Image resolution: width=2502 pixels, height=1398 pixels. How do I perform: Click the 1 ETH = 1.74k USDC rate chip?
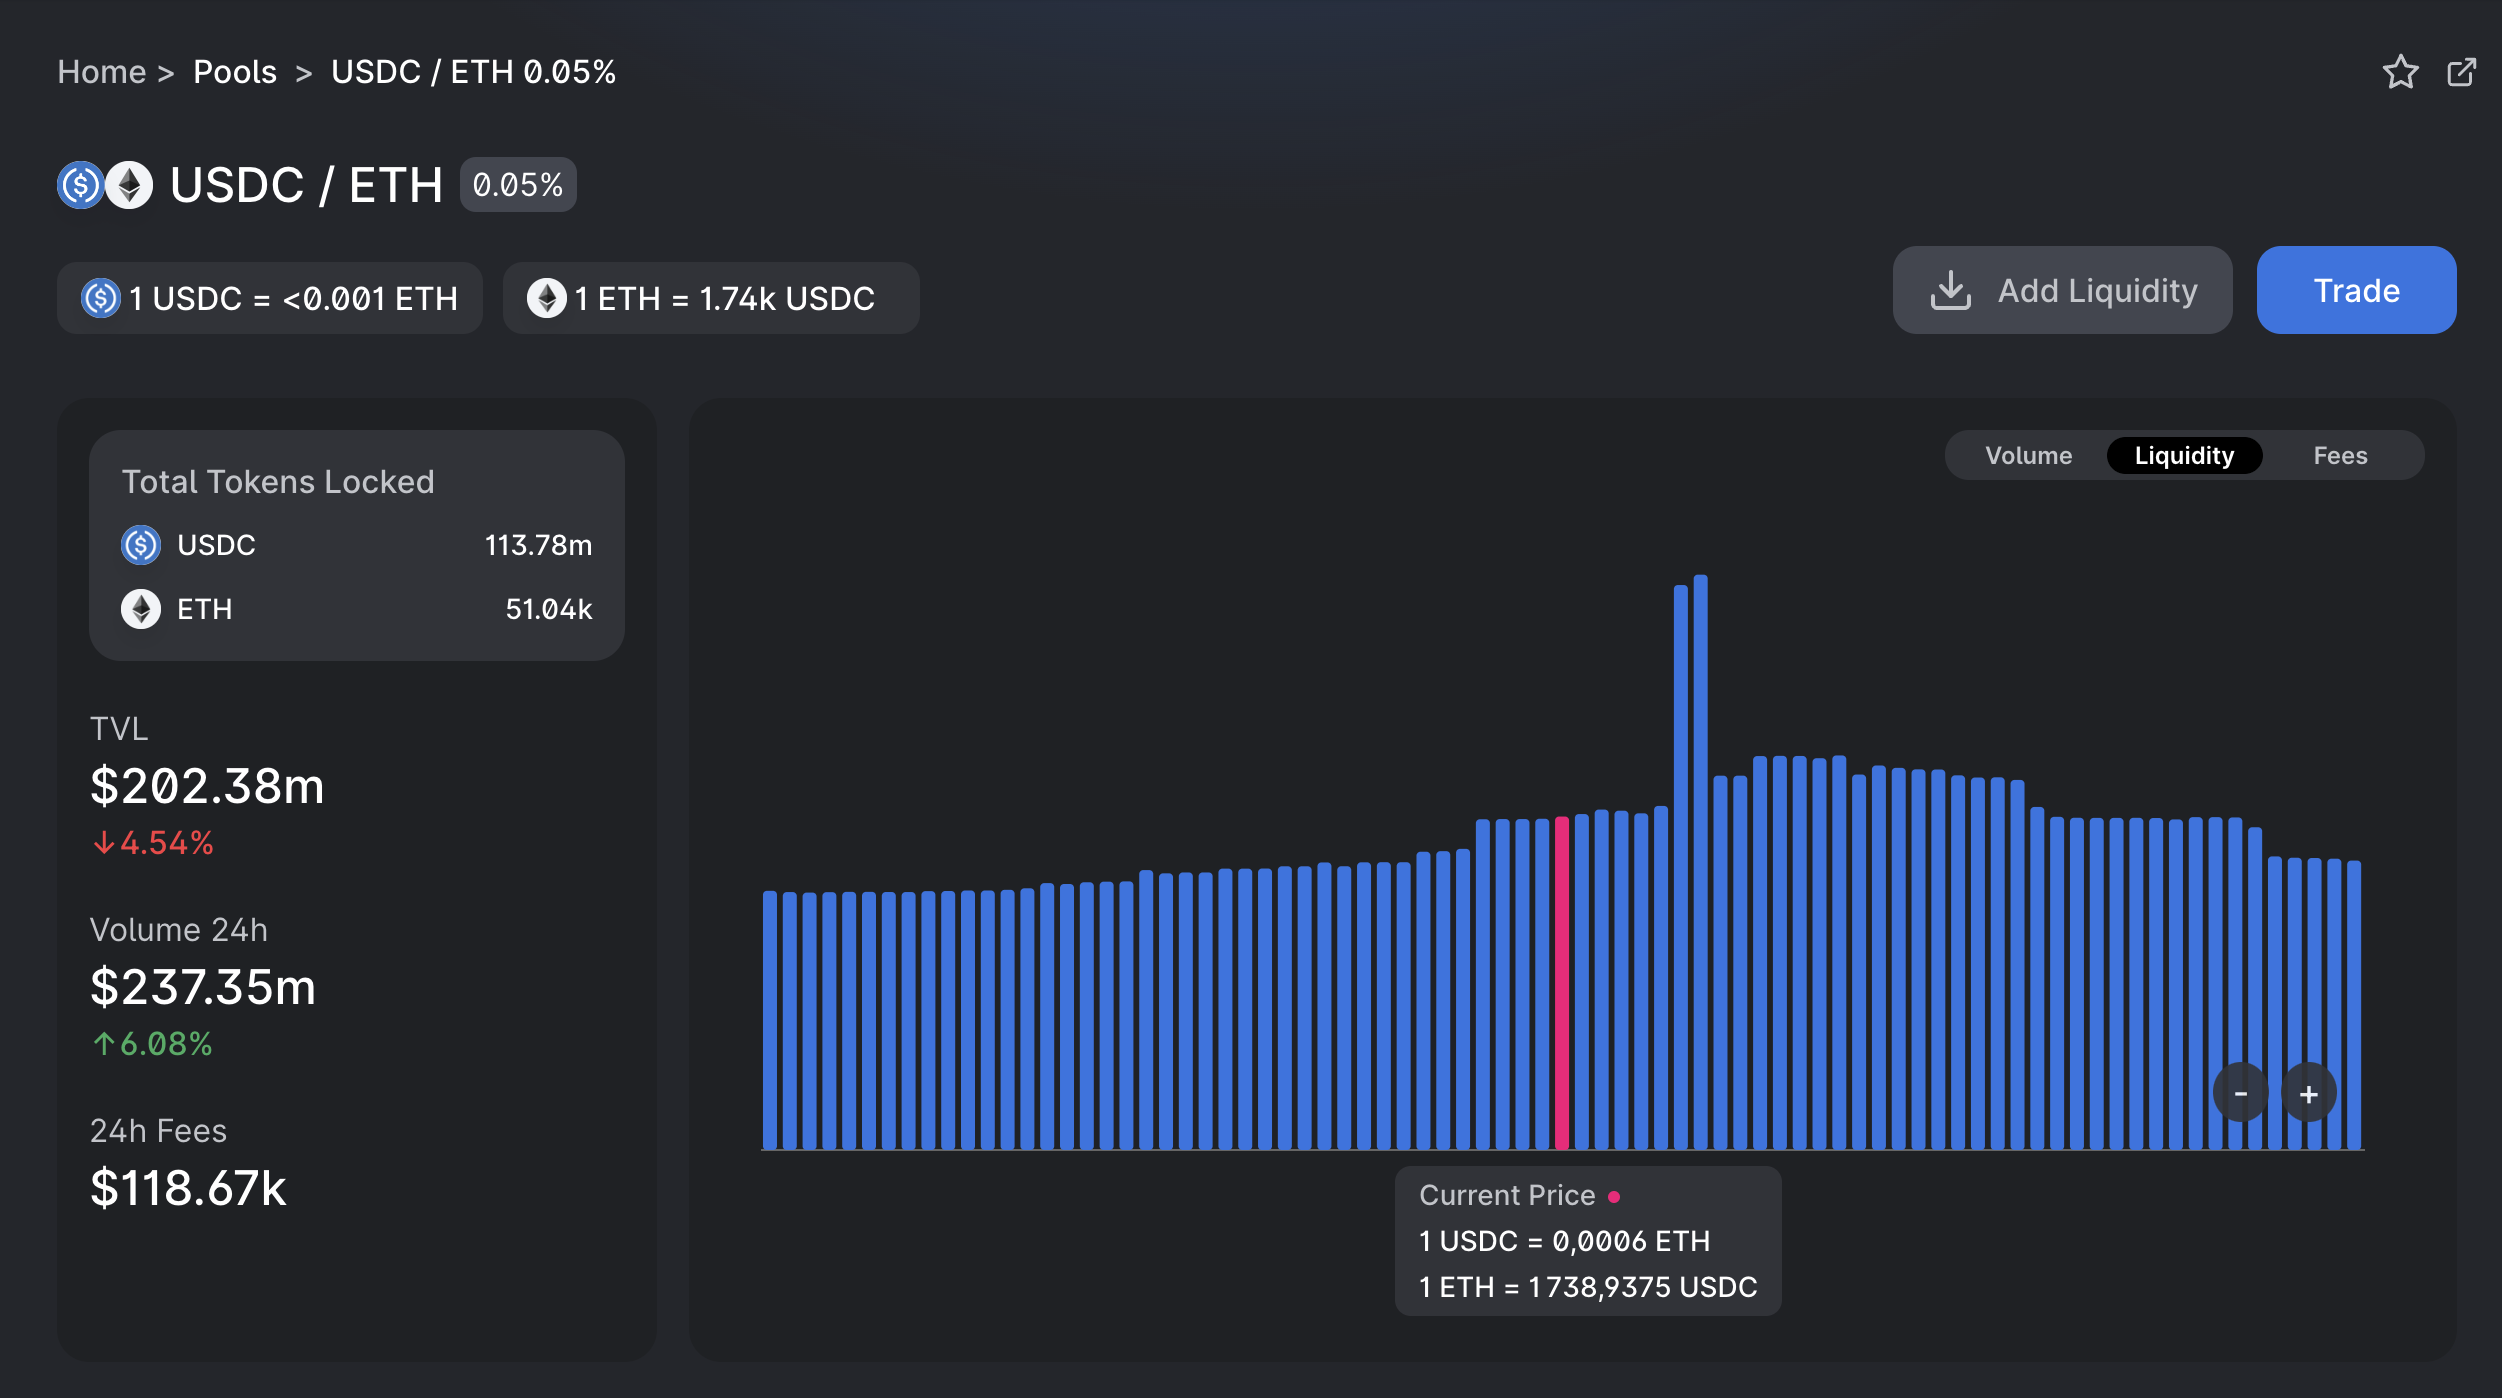pyautogui.click(x=711, y=298)
